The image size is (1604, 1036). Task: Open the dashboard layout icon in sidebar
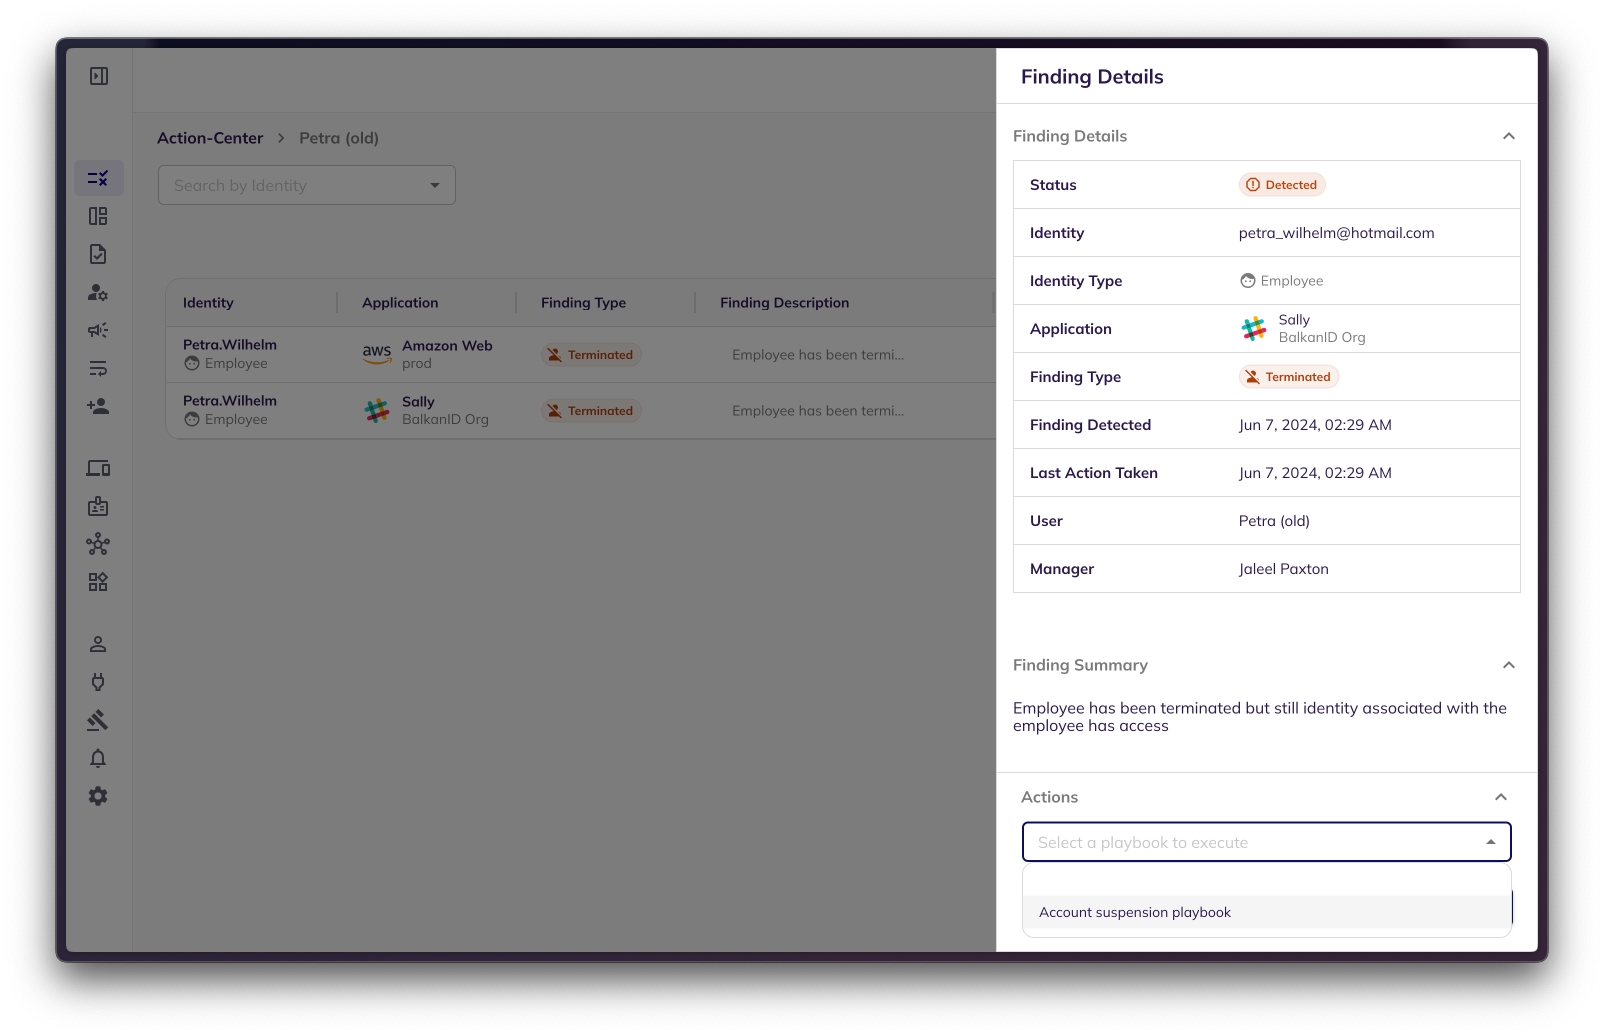tap(98, 216)
